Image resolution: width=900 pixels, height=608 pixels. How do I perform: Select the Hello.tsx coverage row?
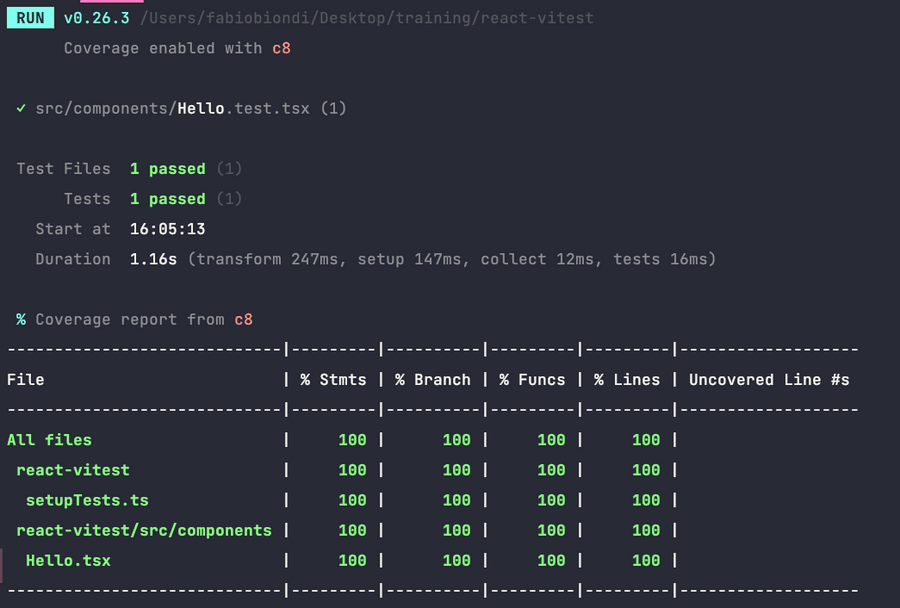68,561
